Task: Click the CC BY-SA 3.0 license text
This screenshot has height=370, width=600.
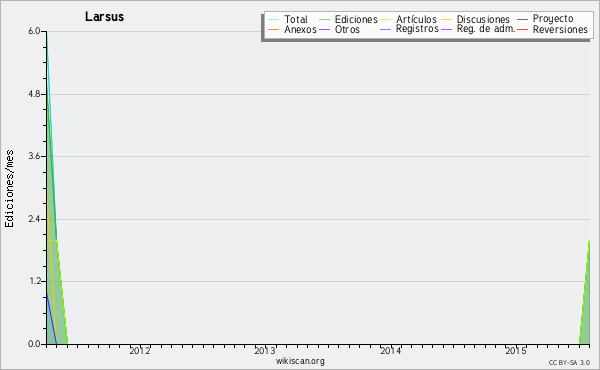Action: (x=569, y=363)
